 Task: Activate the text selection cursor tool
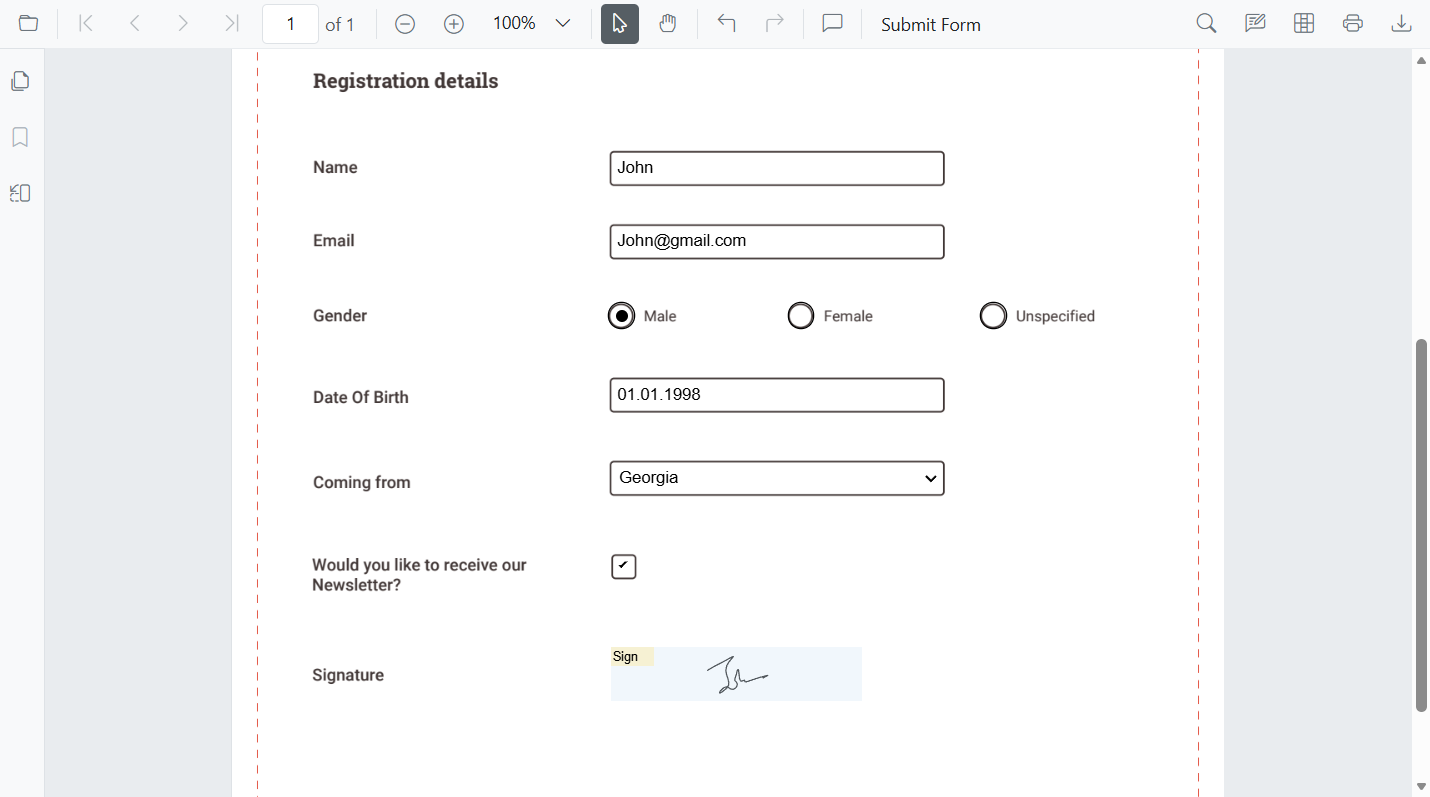click(620, 24)
